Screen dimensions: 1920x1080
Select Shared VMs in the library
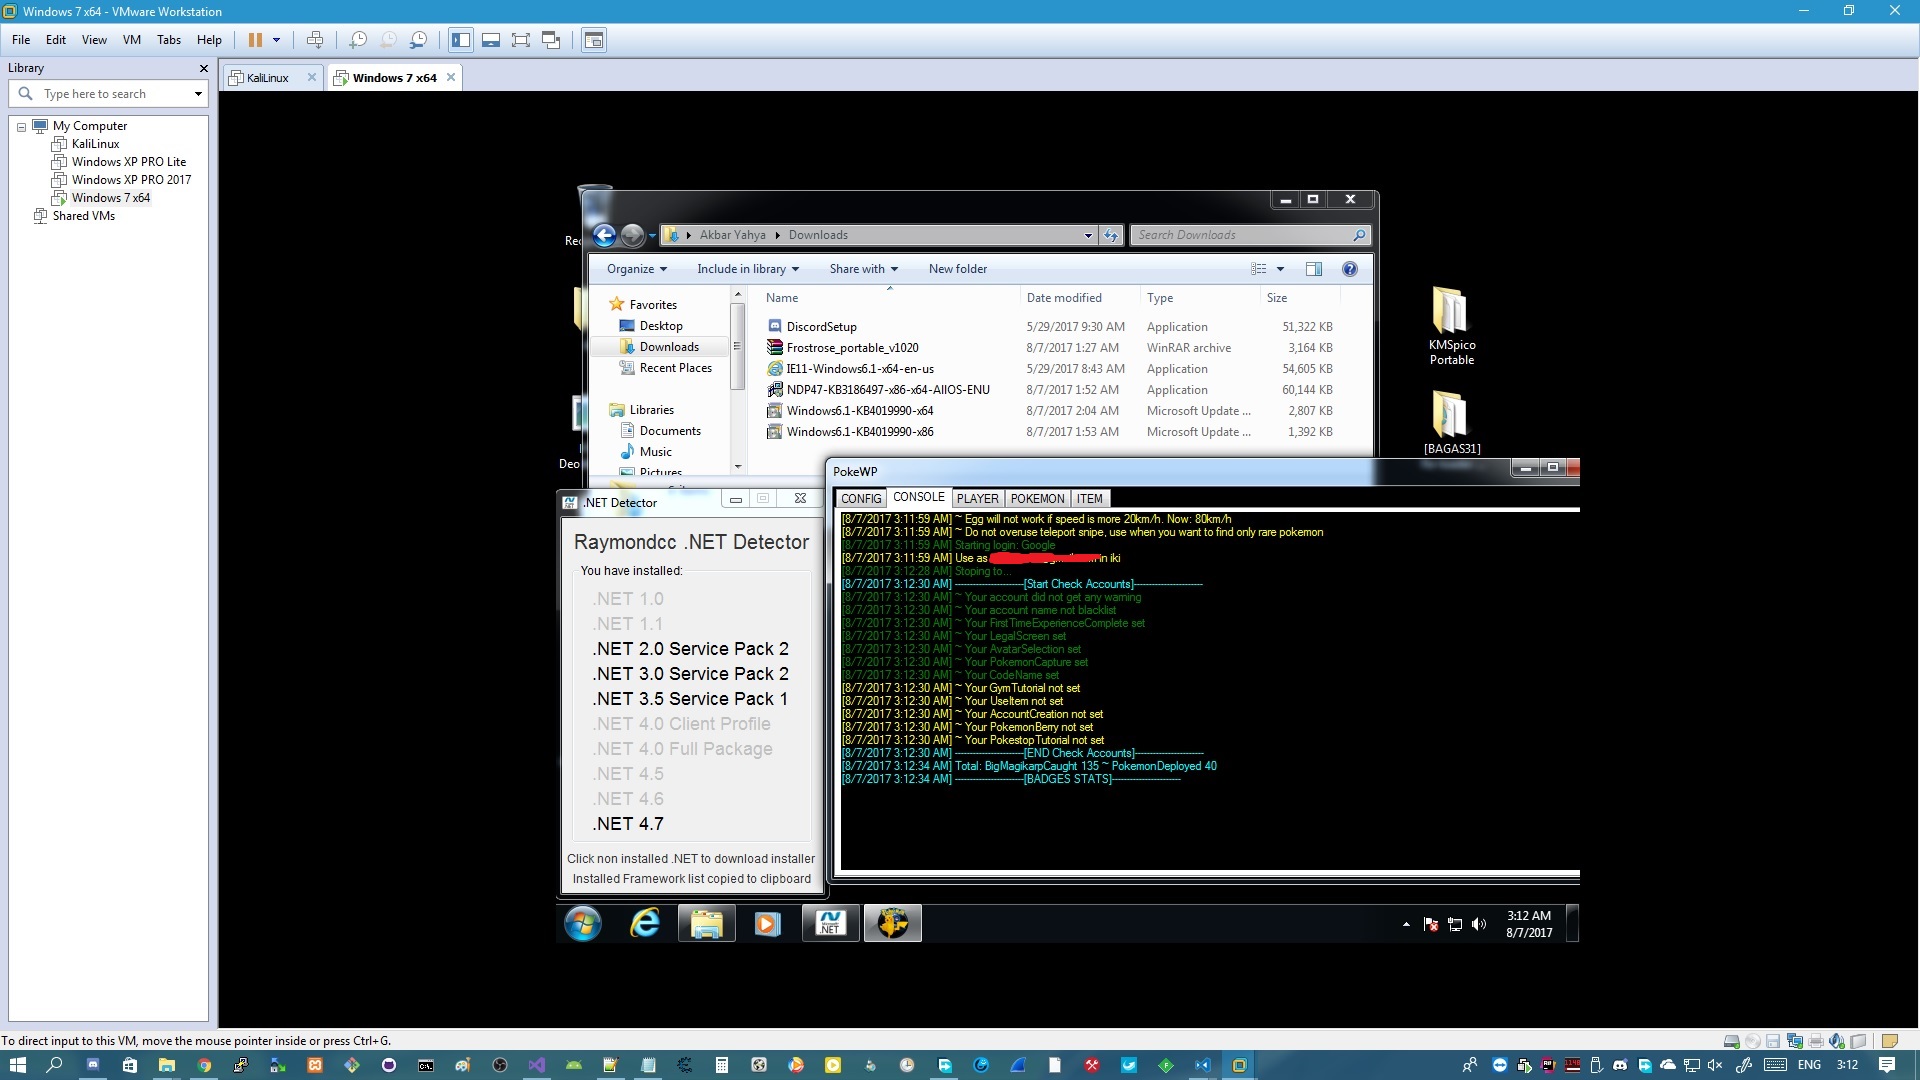84,216
